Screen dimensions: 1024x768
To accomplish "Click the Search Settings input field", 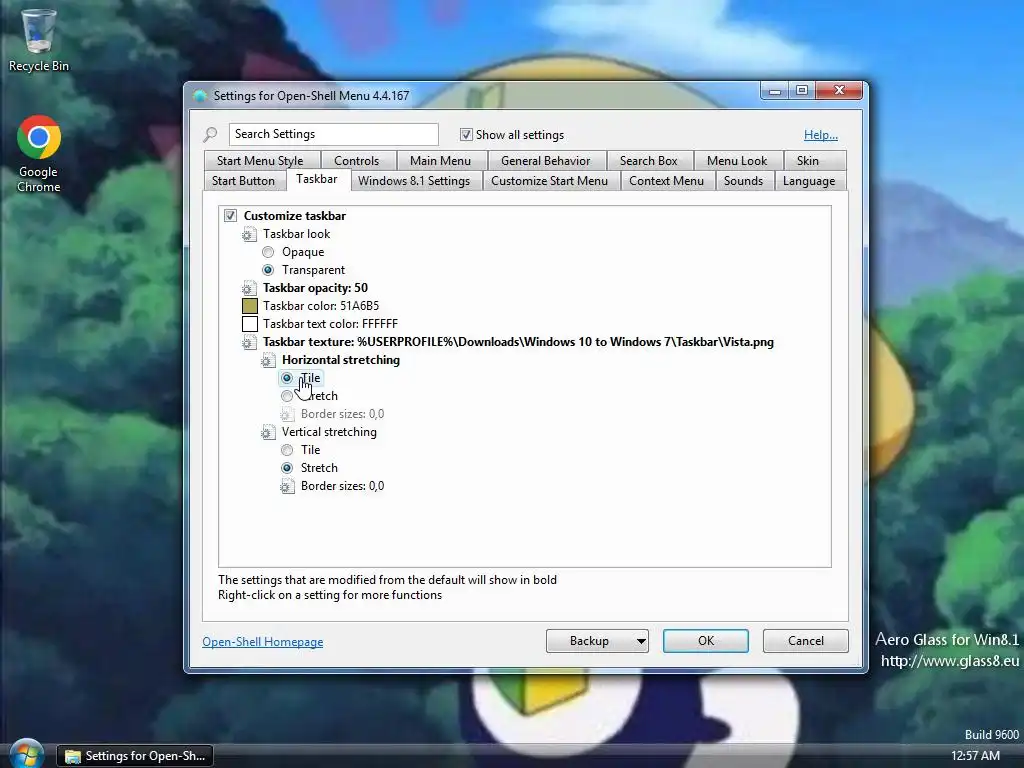I will coord(334,135).
